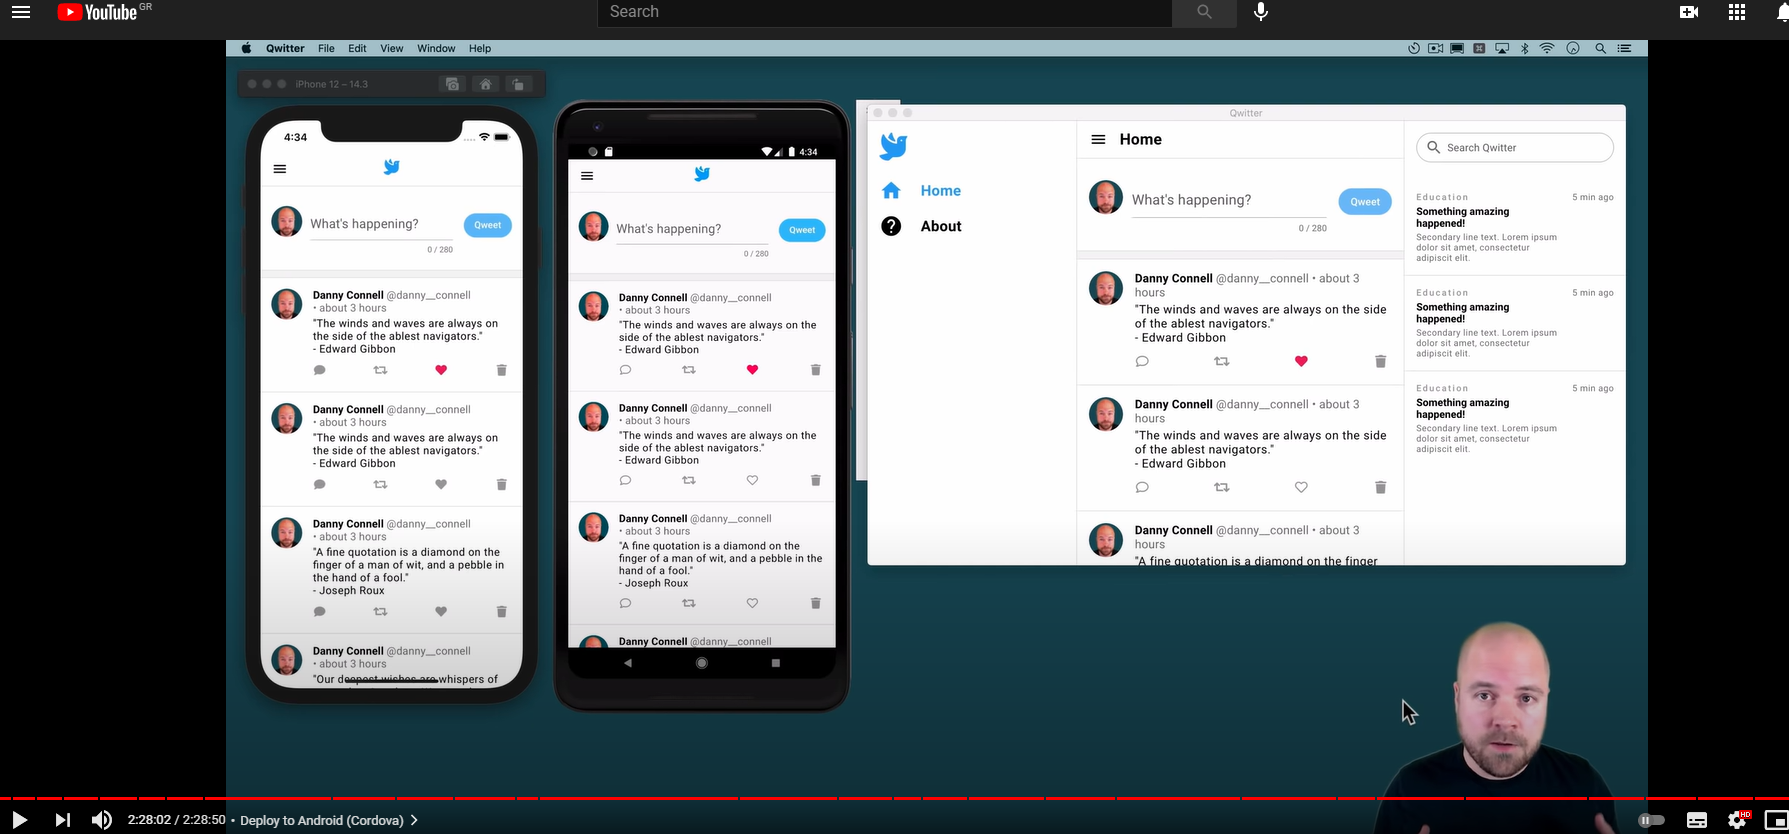This screenshot has width=1789, height=834.
Task: Click the Bluetooth icon in the Mac menu bar
Action: 1524,48
